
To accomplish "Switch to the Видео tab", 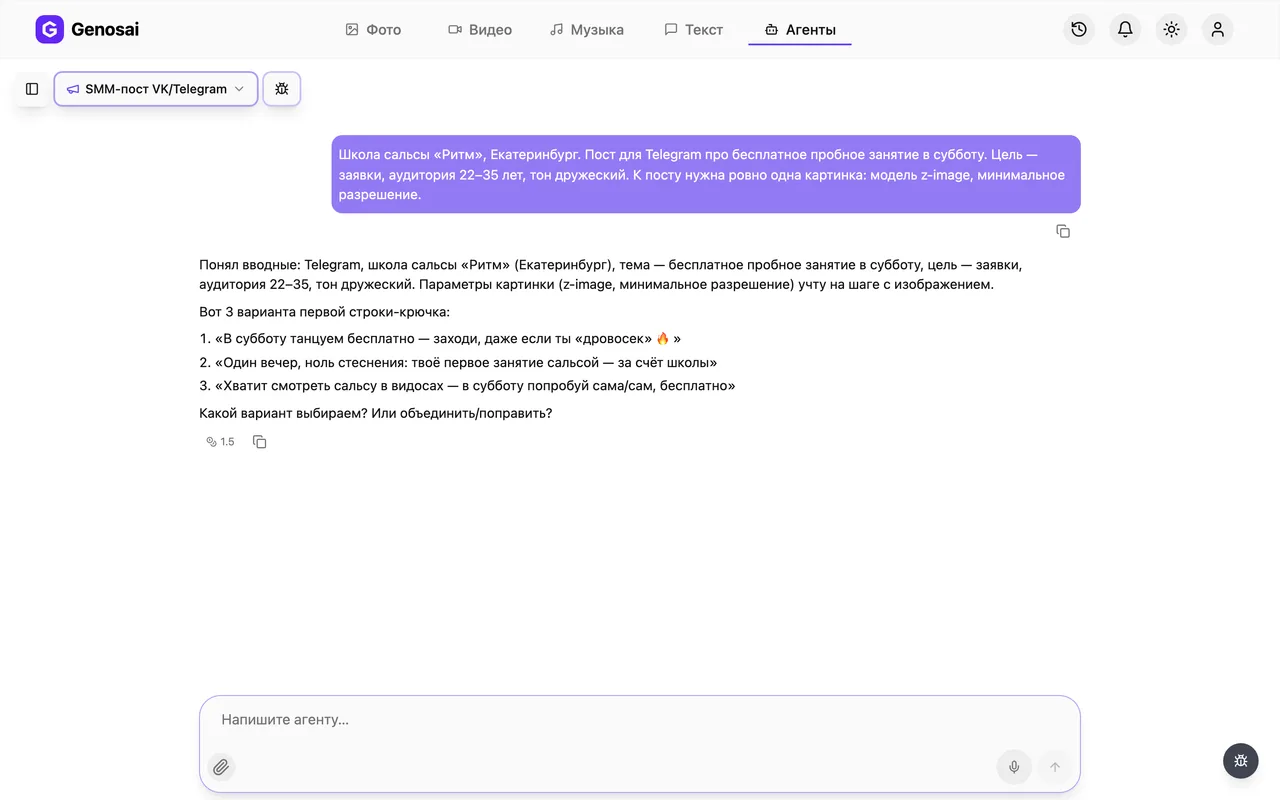I will tap(480, 30).
